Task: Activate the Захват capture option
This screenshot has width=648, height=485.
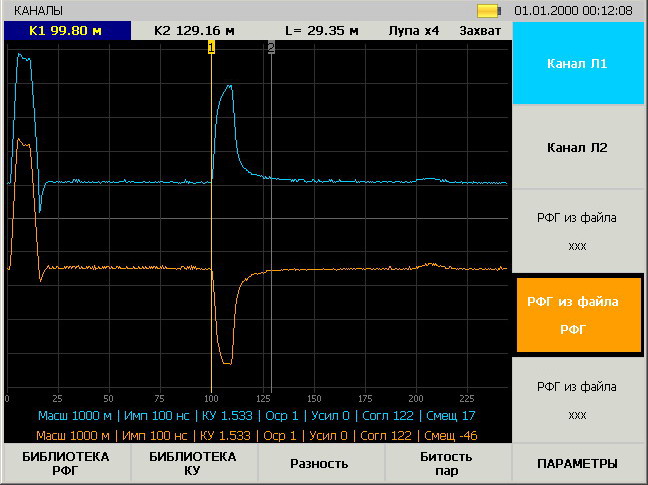Action: (x=480, y=31)
